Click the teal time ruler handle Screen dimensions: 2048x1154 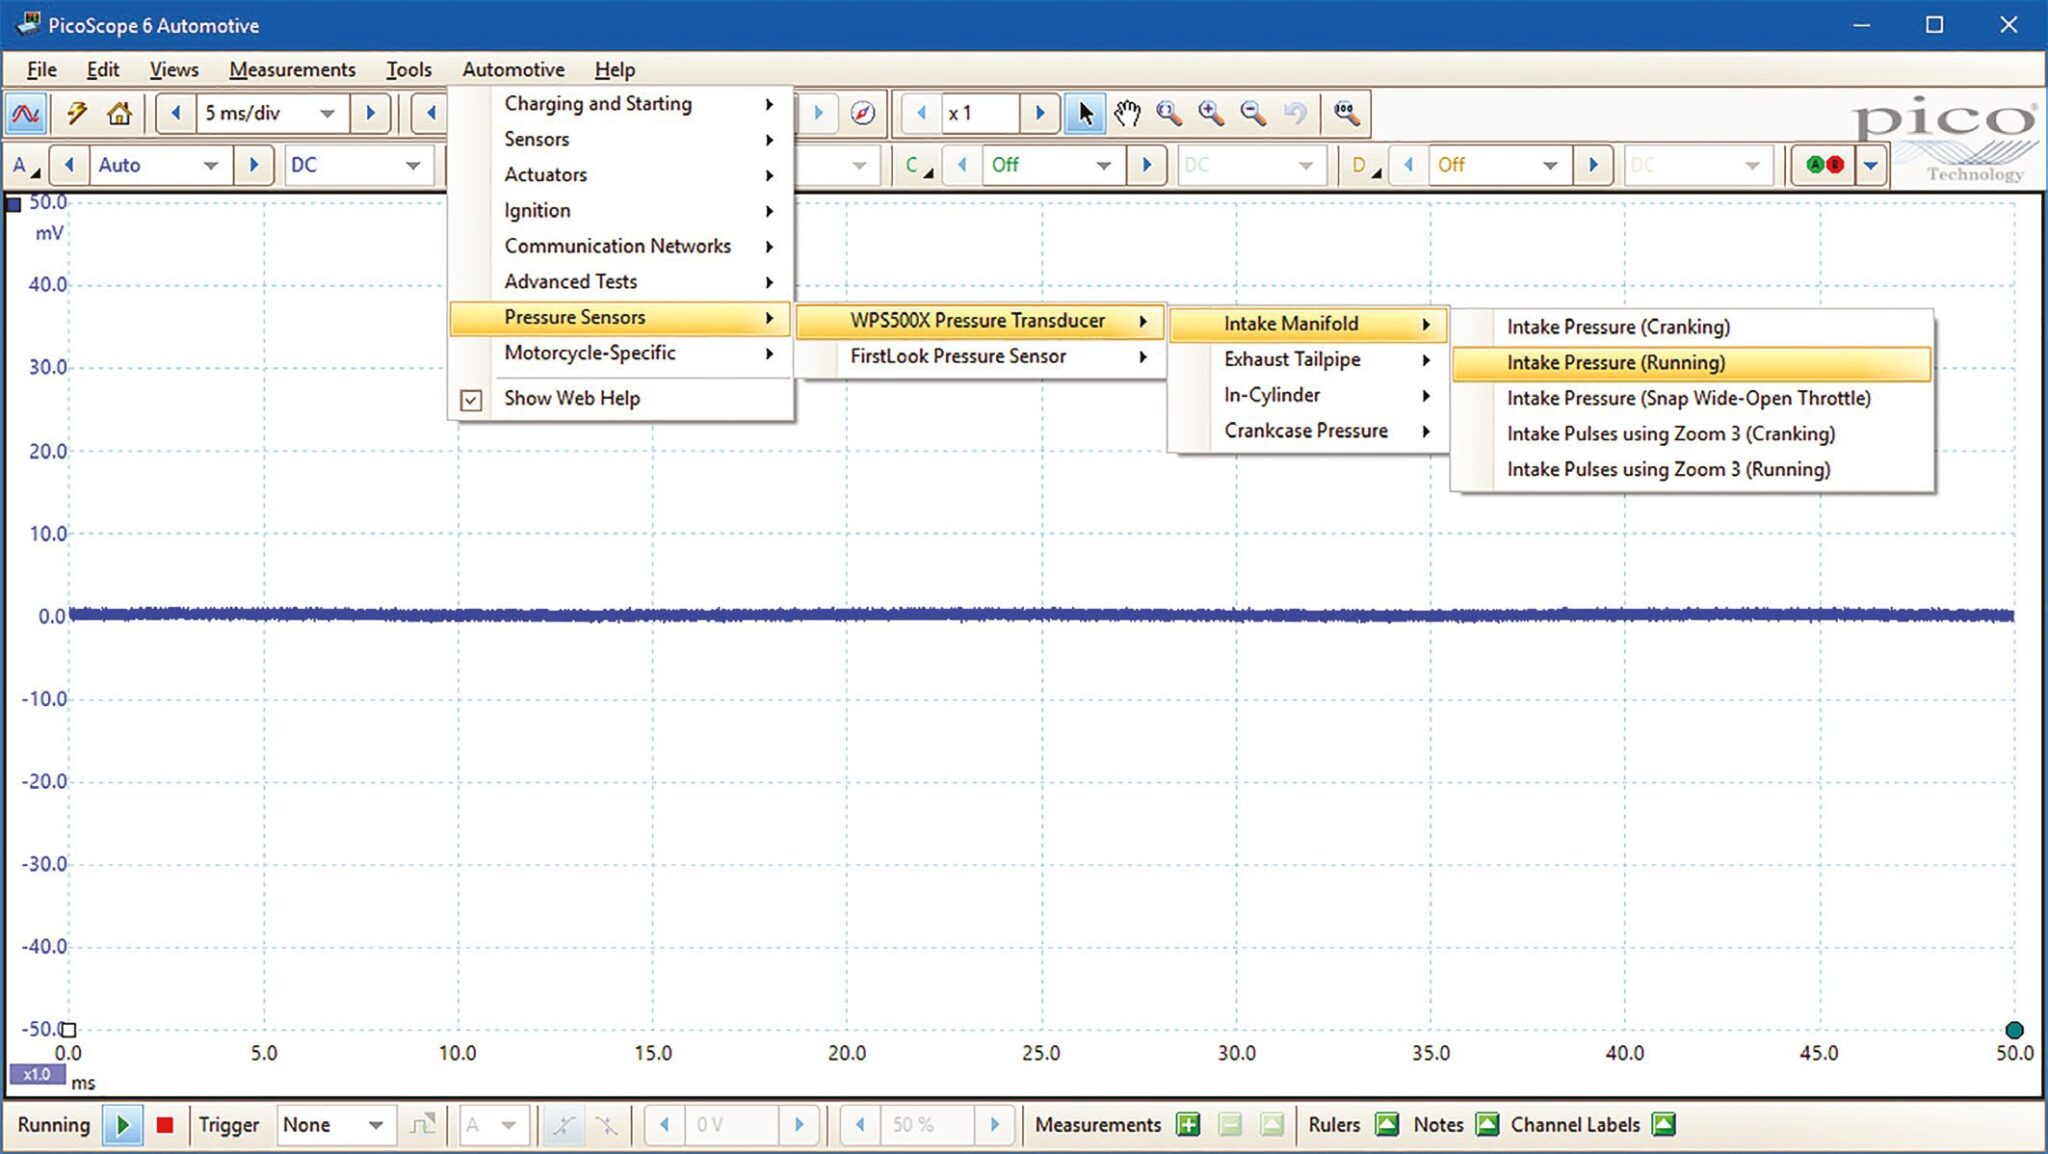point(2014,1030)
